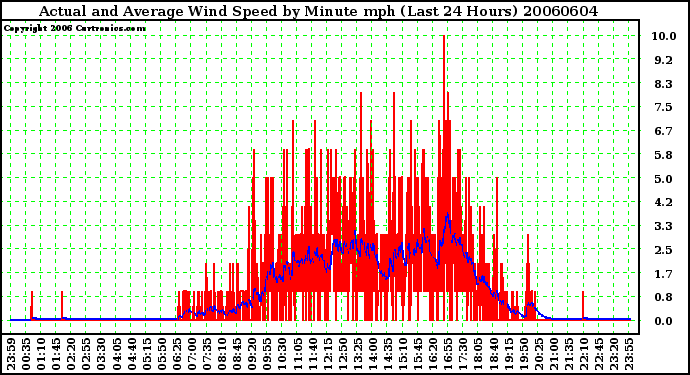Click the 12:15 time label

(327, 354)
